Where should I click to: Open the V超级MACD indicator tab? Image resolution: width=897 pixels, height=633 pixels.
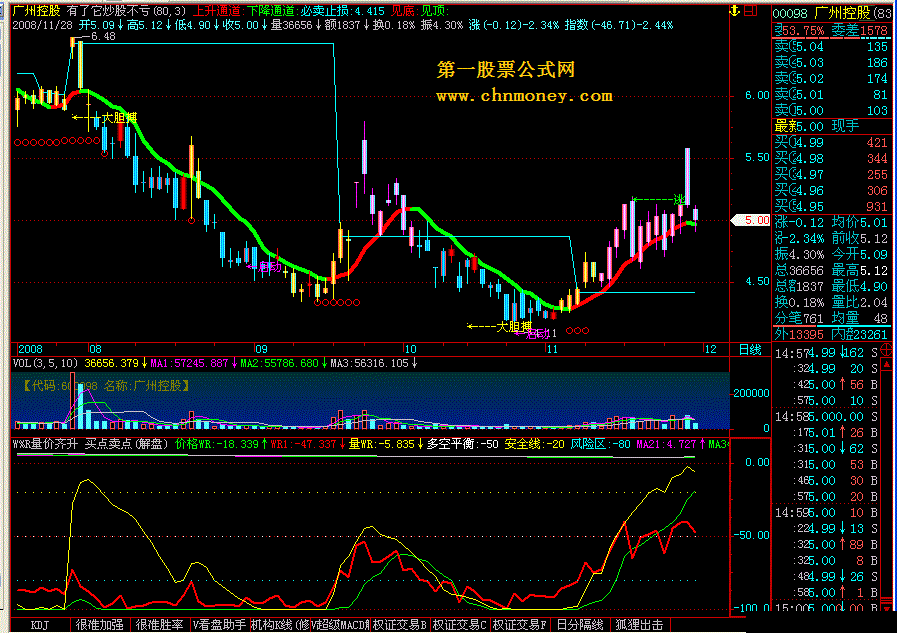pyautogui.click(x=340, y=625)
